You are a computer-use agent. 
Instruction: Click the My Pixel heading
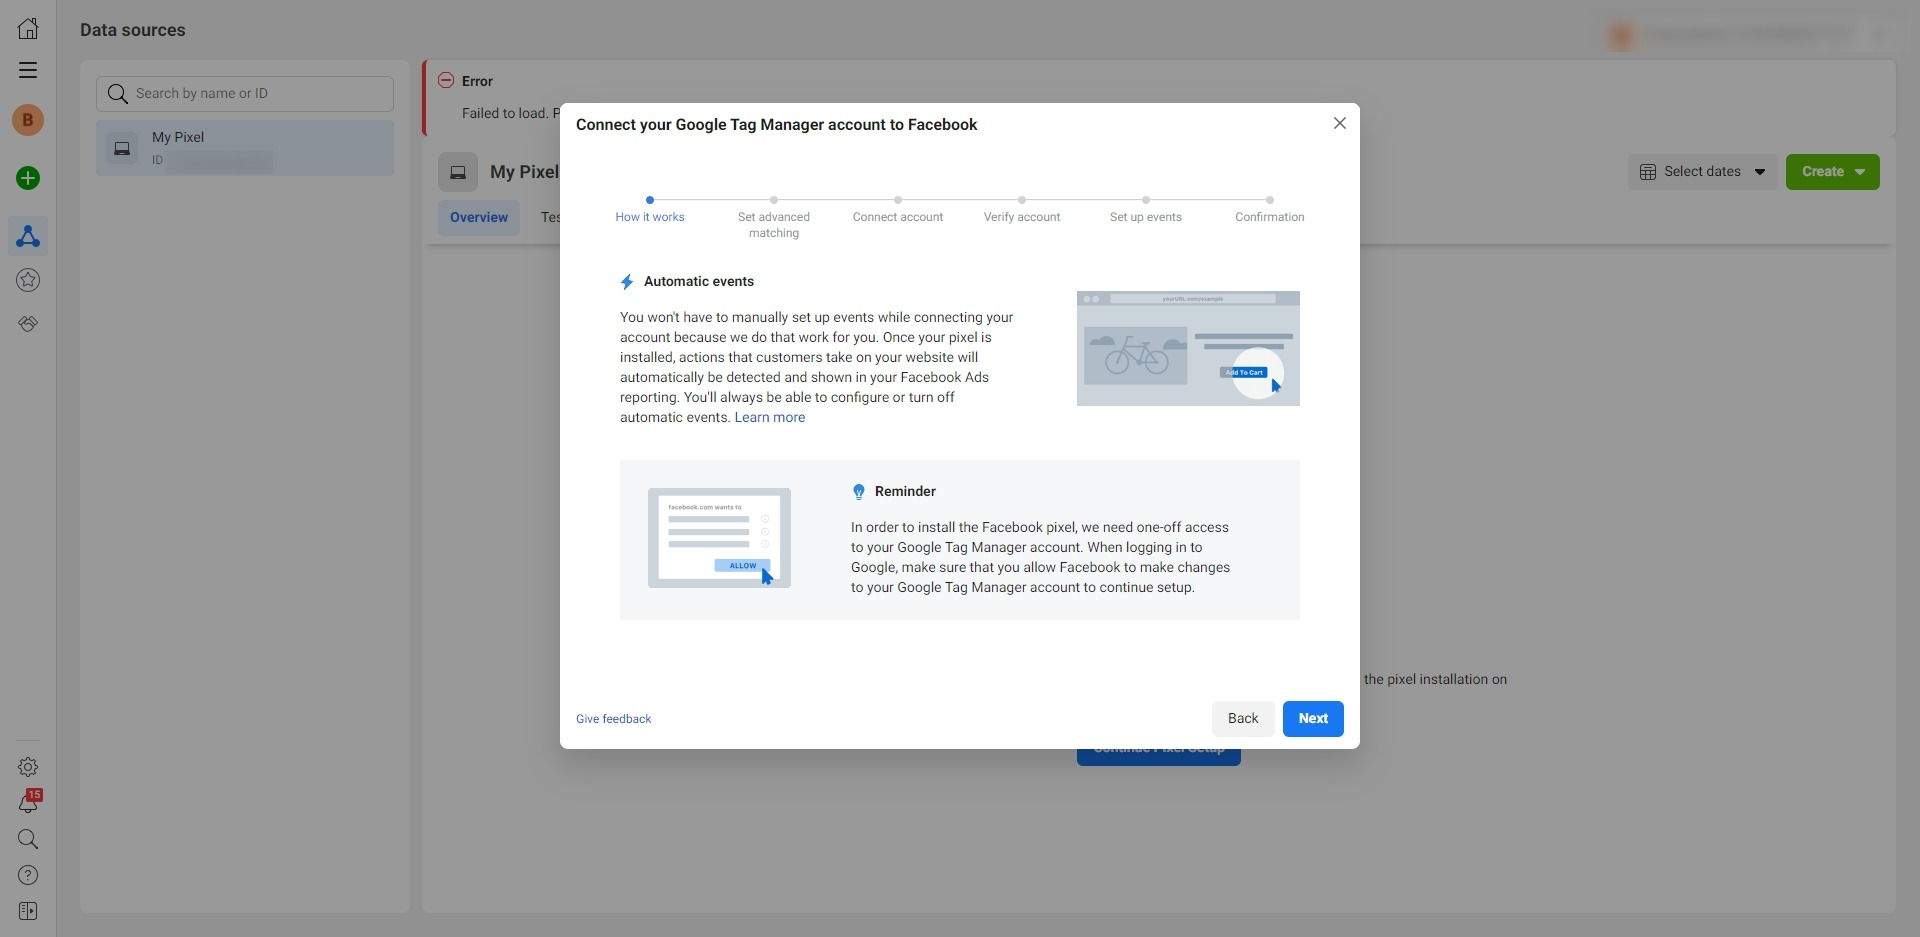(524, 172)
